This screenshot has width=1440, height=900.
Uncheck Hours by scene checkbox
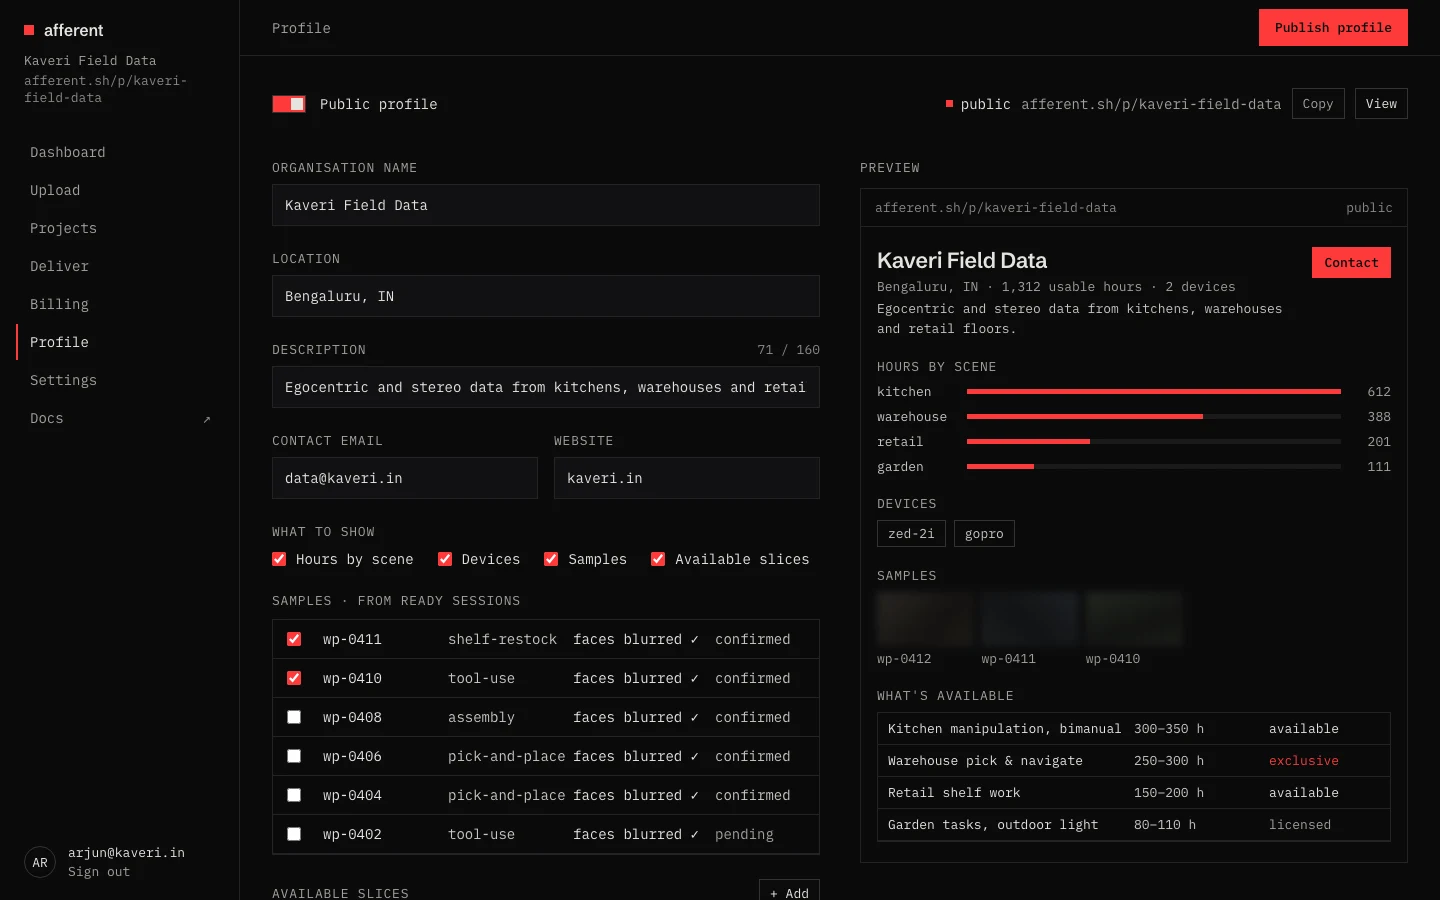pos(279,559)
